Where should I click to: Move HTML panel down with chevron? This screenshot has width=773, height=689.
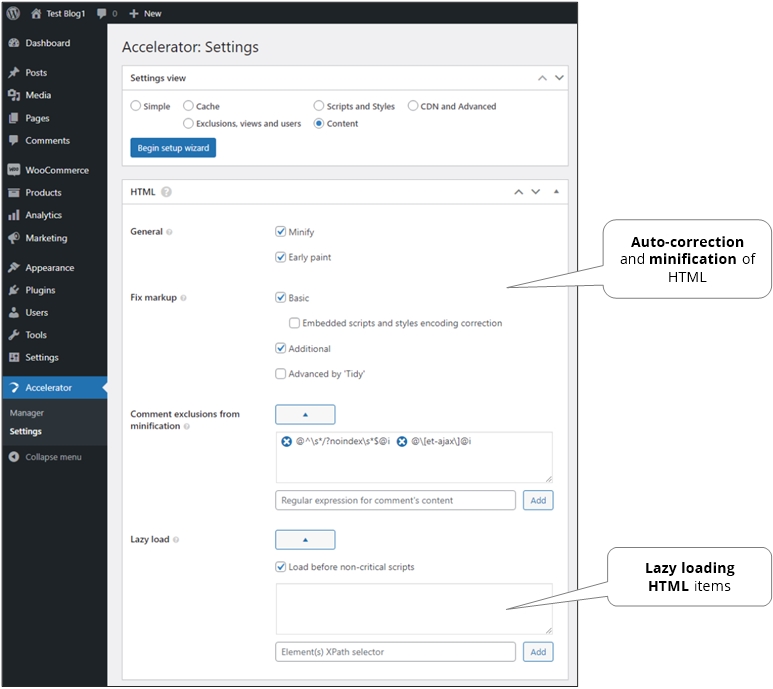click(535, 192)
